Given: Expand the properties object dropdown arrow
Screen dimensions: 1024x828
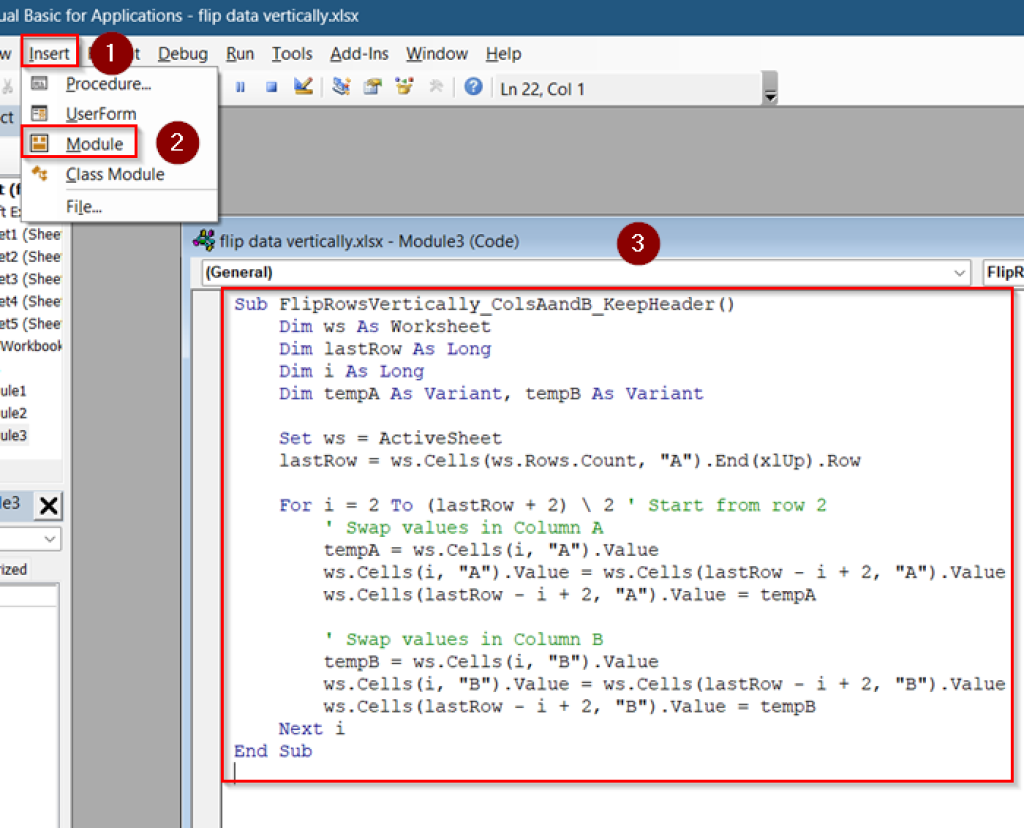Looking at the screenshot, I should click(x=50, y=539).
